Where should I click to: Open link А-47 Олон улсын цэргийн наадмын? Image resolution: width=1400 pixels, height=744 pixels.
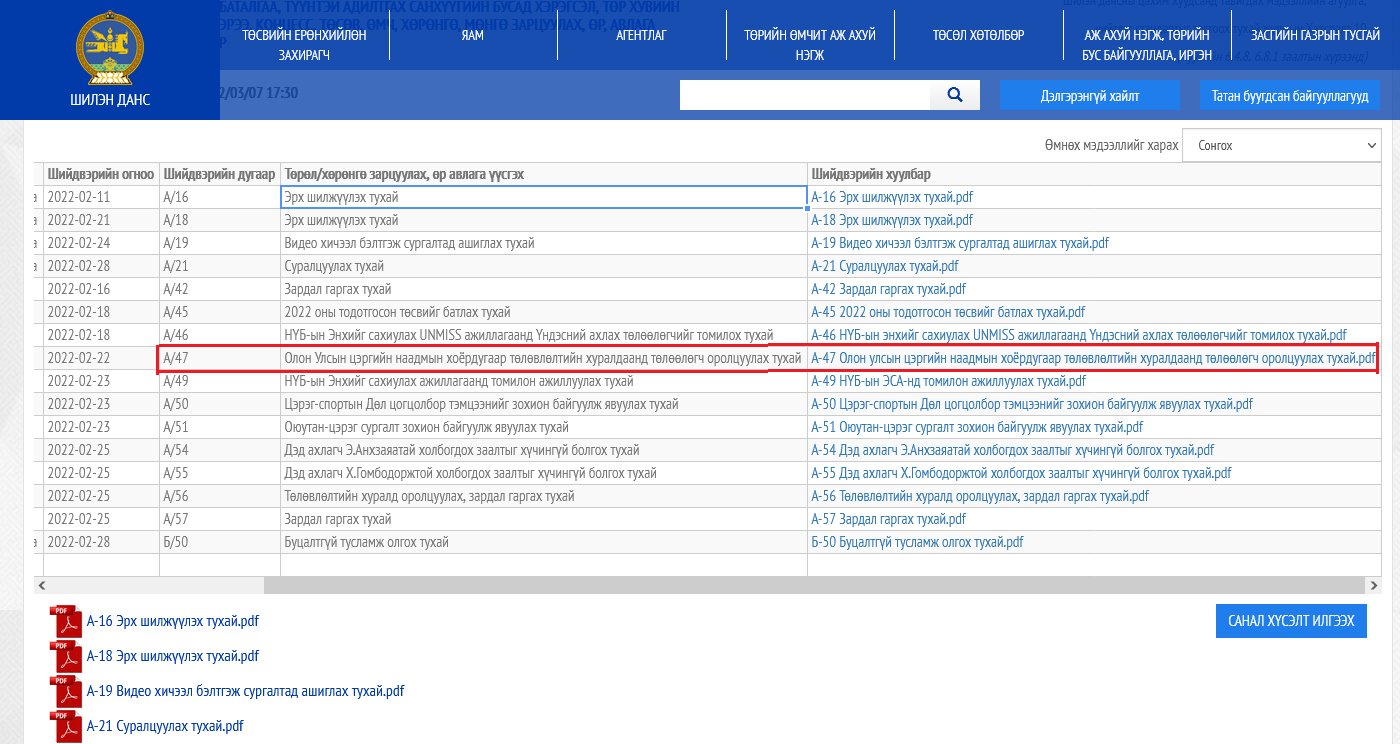click(1093, 358)
